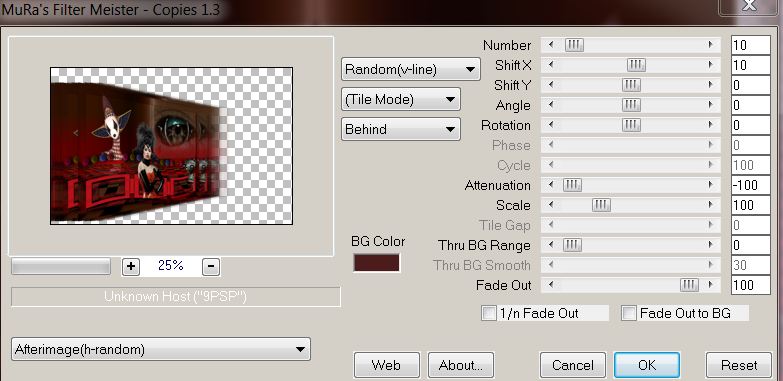Click right arrow of Fade Out slider
783x381 pixels.
pos(711,285)
